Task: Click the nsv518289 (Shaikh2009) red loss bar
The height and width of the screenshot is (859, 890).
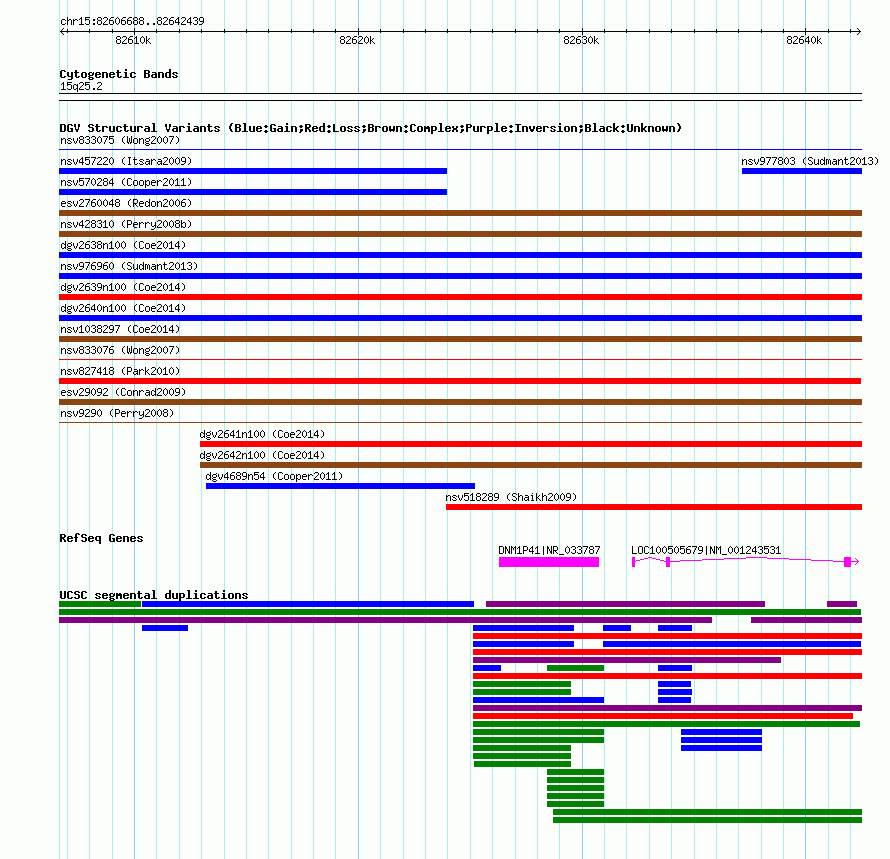Action: coord(654,507)
